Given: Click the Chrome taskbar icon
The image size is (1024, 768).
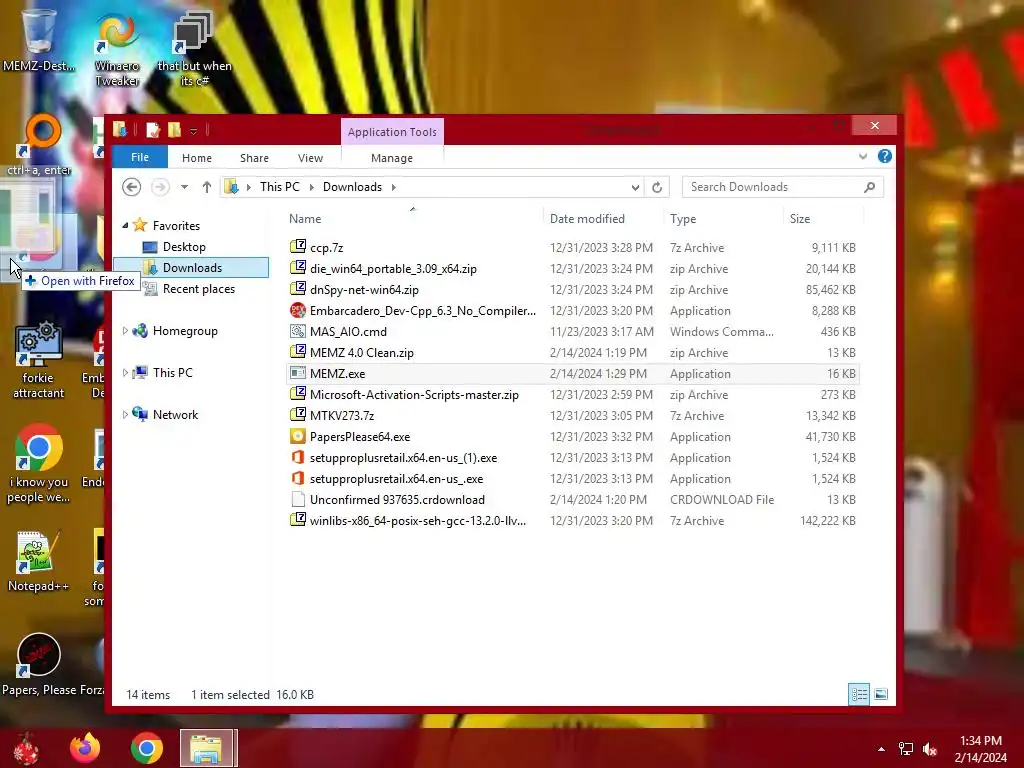Looking at the screenshot, I should click(x=147, y=748).
